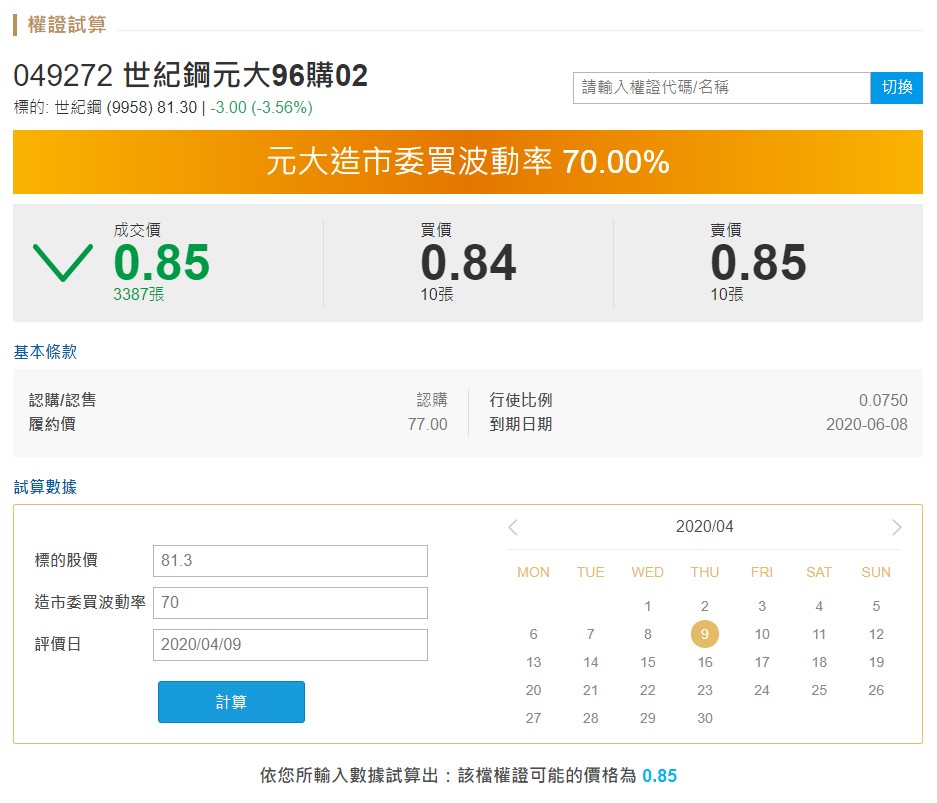The height and width of the screenshot is (803, 937).
Task: Click the 買價 value 0.84
Action: click(468, 262)
